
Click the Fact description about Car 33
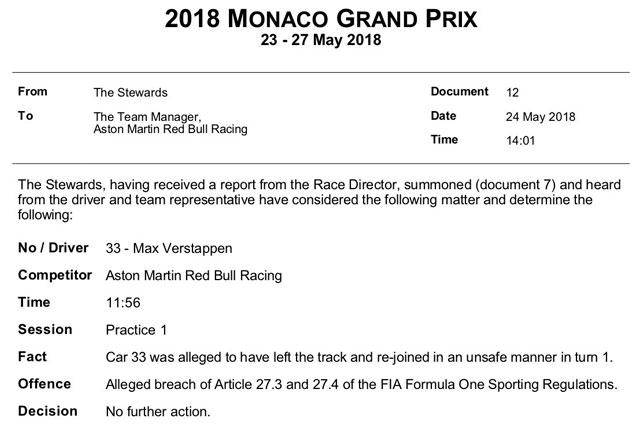click(359, 357)
